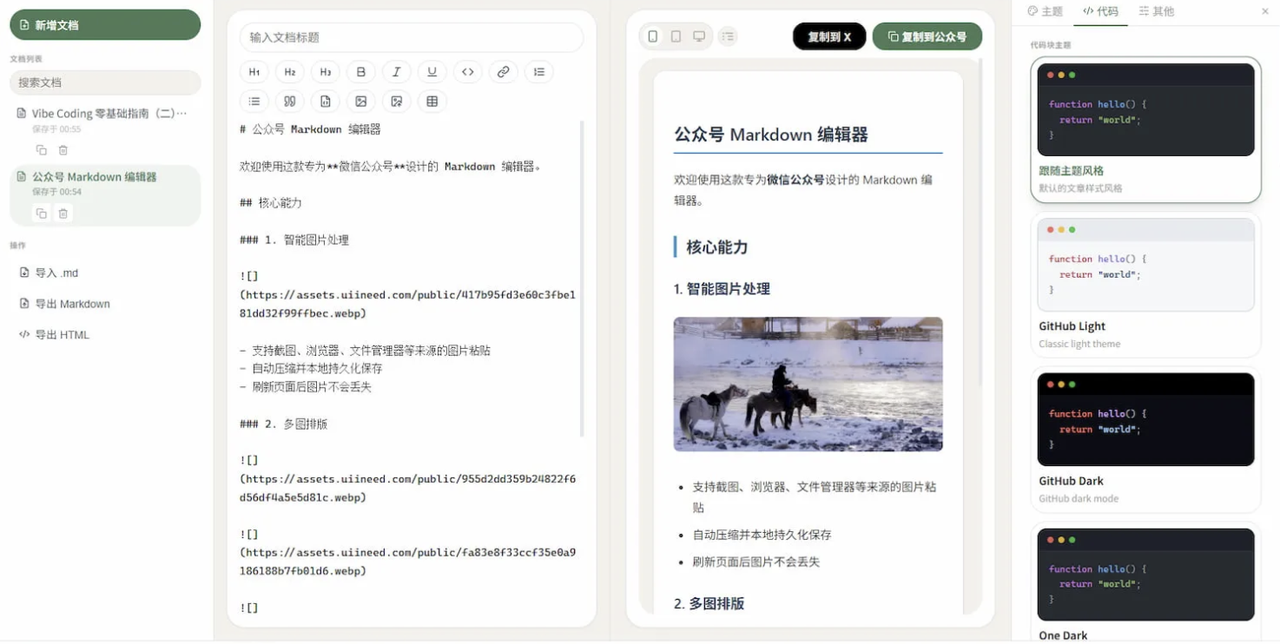Click 导出 HTML

[105, 334]
